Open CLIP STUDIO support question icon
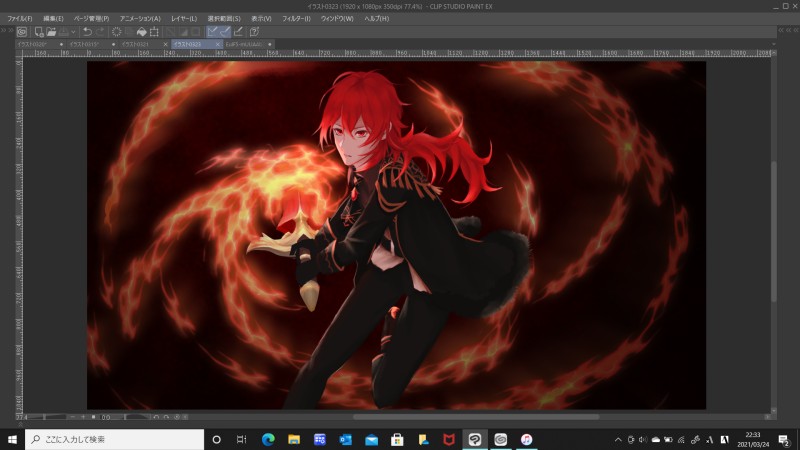The width and height of the screenshot is (800, 450). pyautogui.click(x=254, y=32)
